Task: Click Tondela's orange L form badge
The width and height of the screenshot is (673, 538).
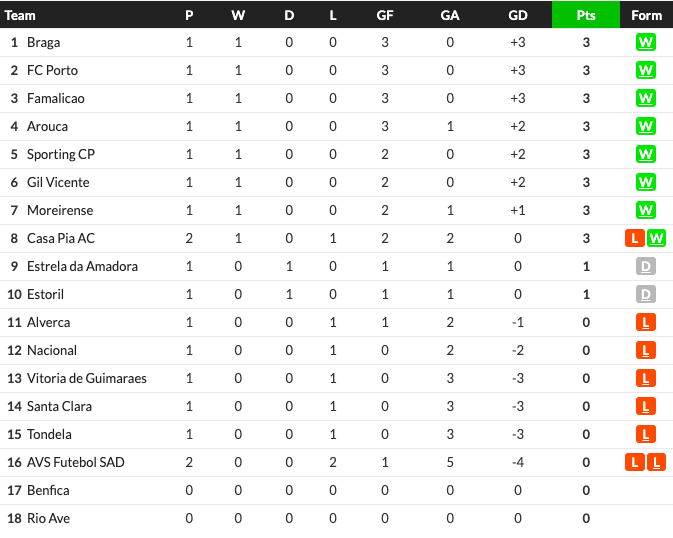Action: [x=646, y=434]
